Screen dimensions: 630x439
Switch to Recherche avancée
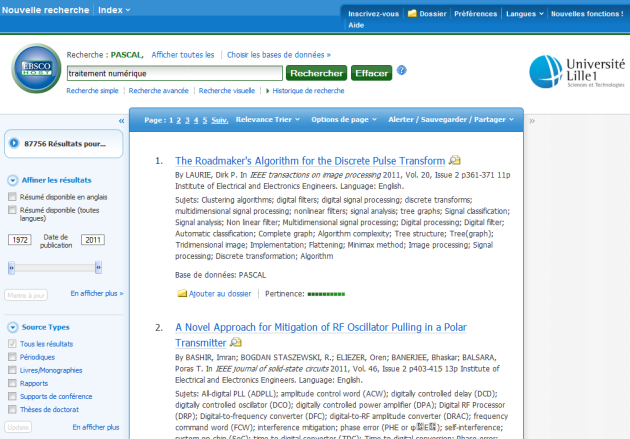(x=158, y=91)
